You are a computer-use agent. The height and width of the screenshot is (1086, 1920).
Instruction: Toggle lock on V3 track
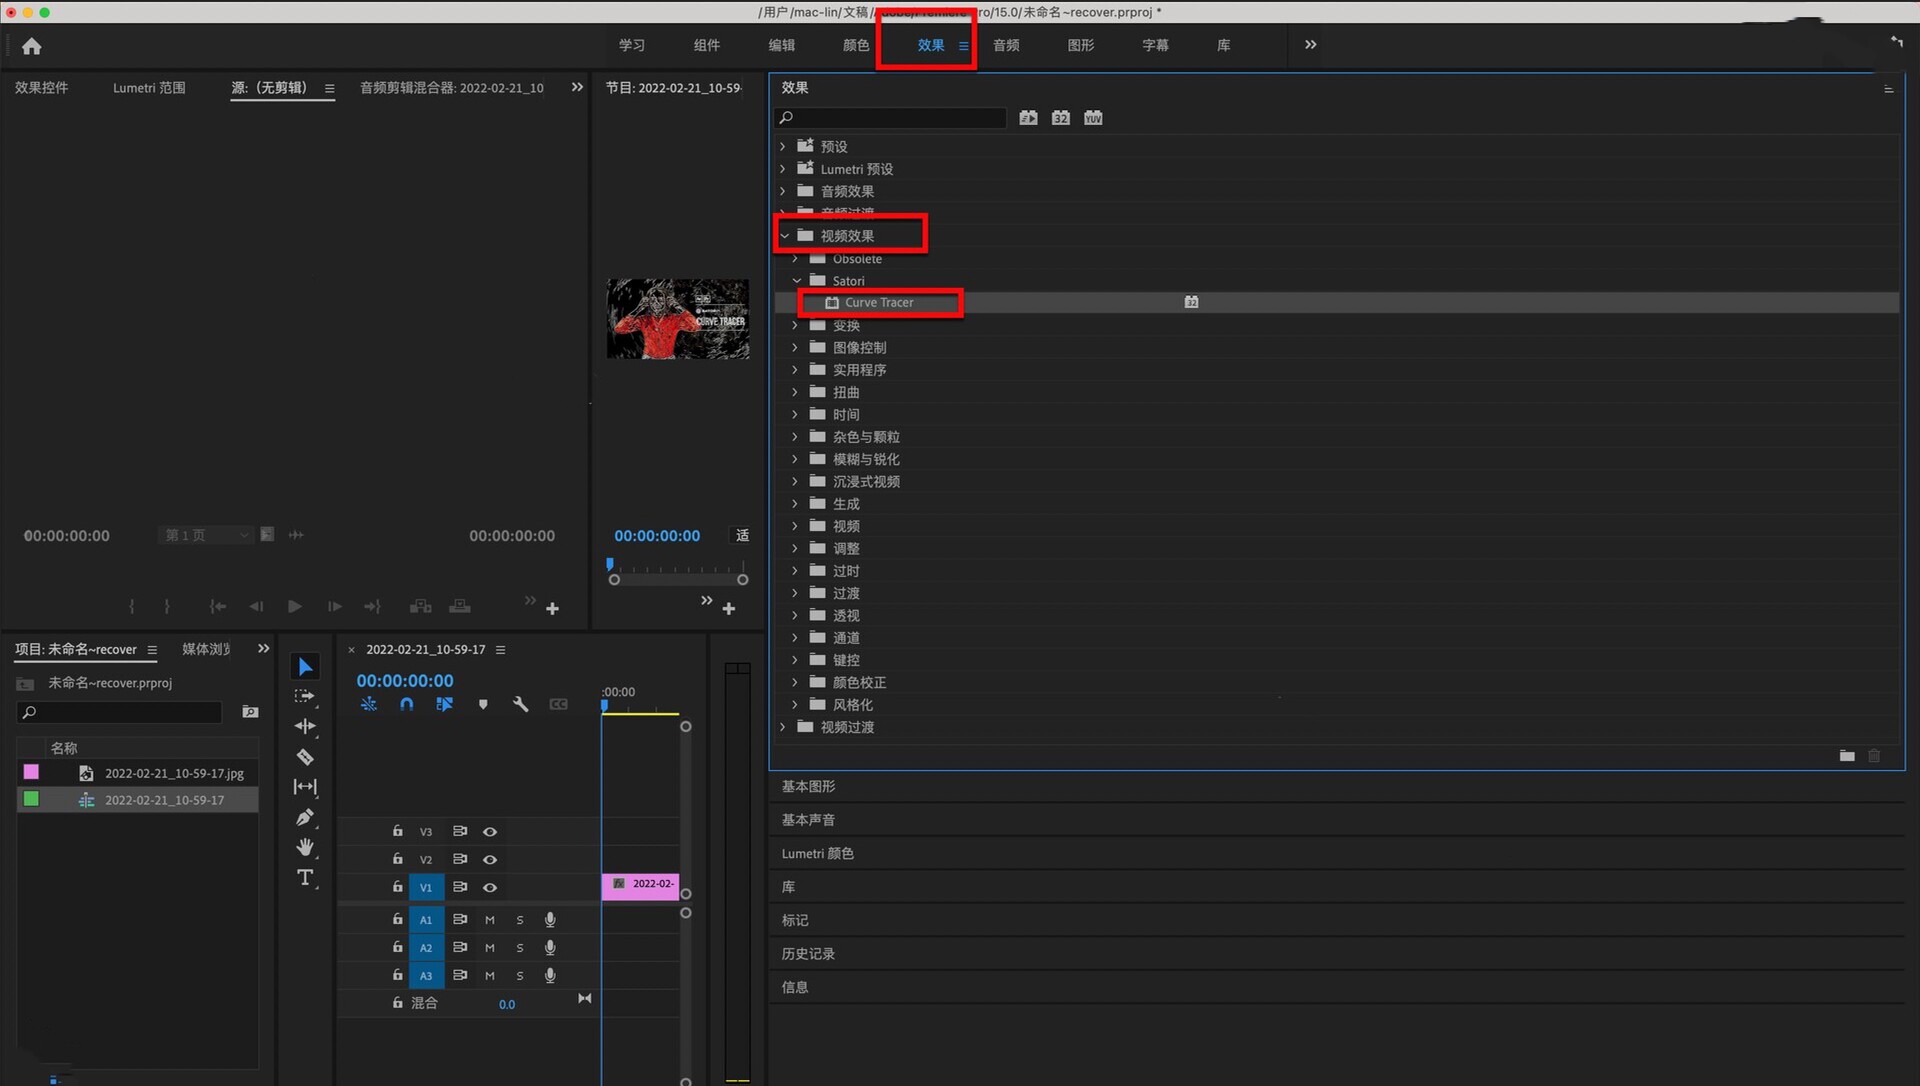point(397,831)
